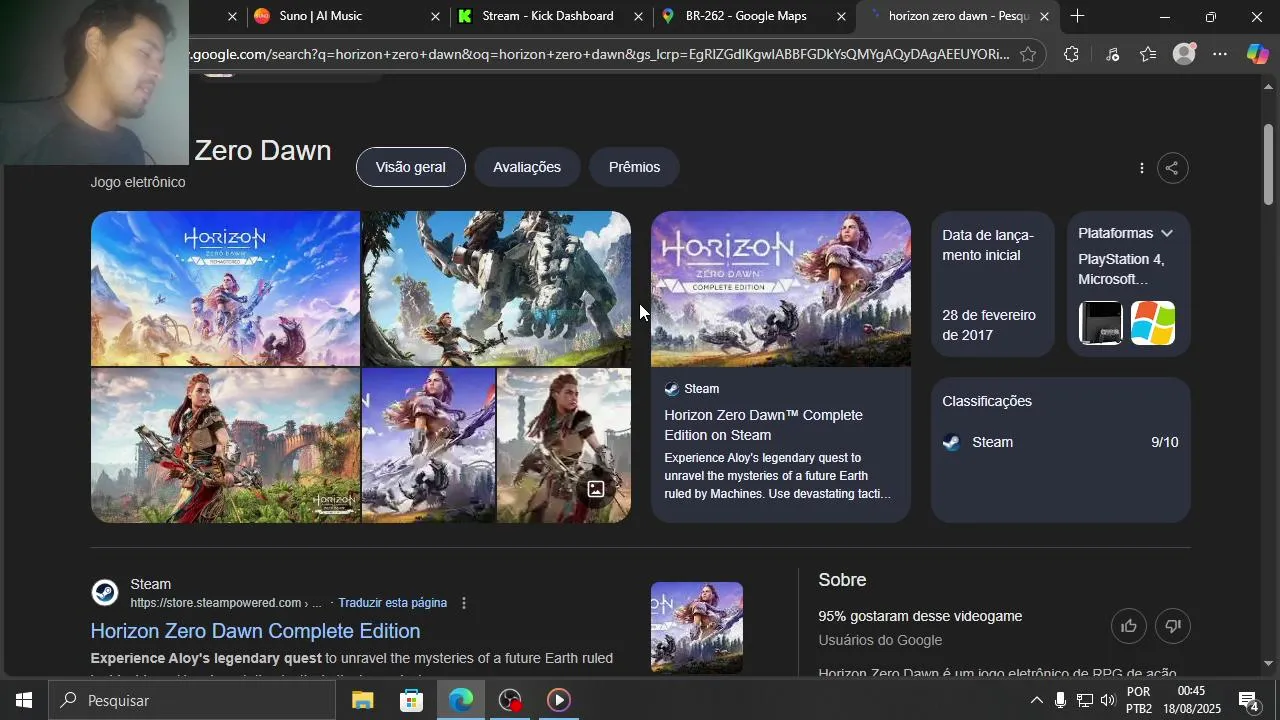Open the favorites list icon in toolbar
The height and width of the screenshot is (720, 1280).
coord(1148,54)
